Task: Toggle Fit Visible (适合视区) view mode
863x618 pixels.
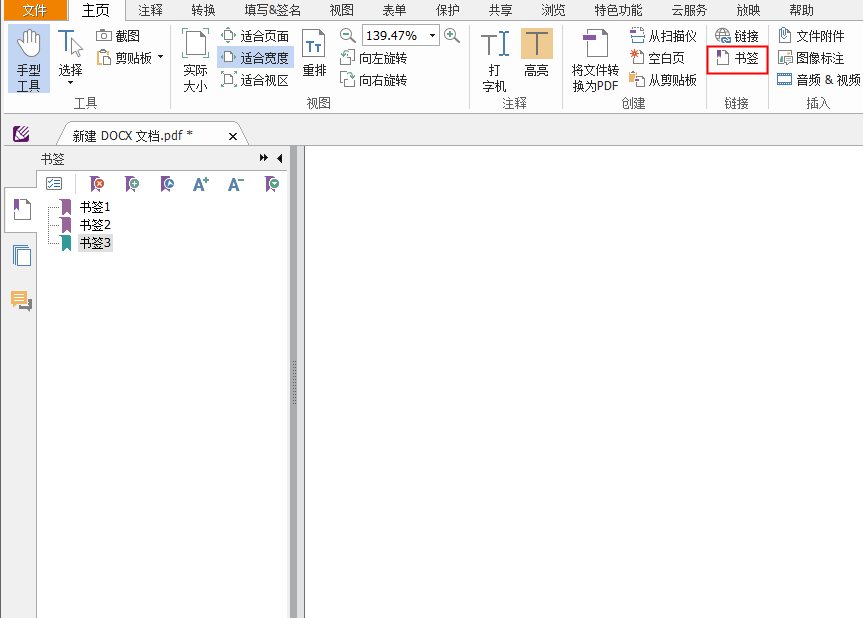Action: pos(255,80)
